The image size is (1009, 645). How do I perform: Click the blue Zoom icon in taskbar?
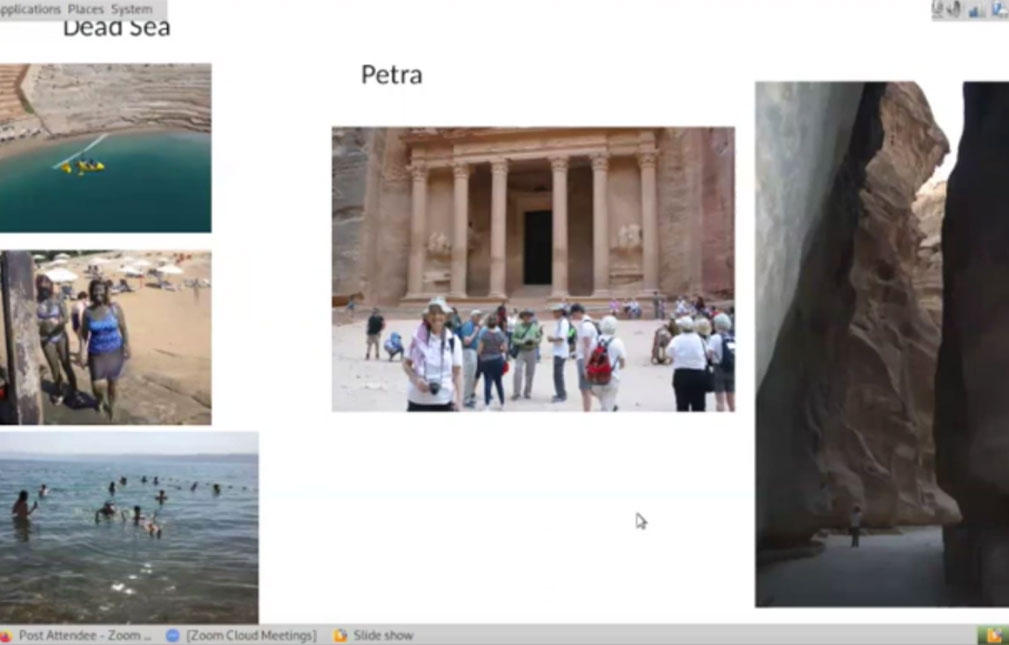(172, 635)
